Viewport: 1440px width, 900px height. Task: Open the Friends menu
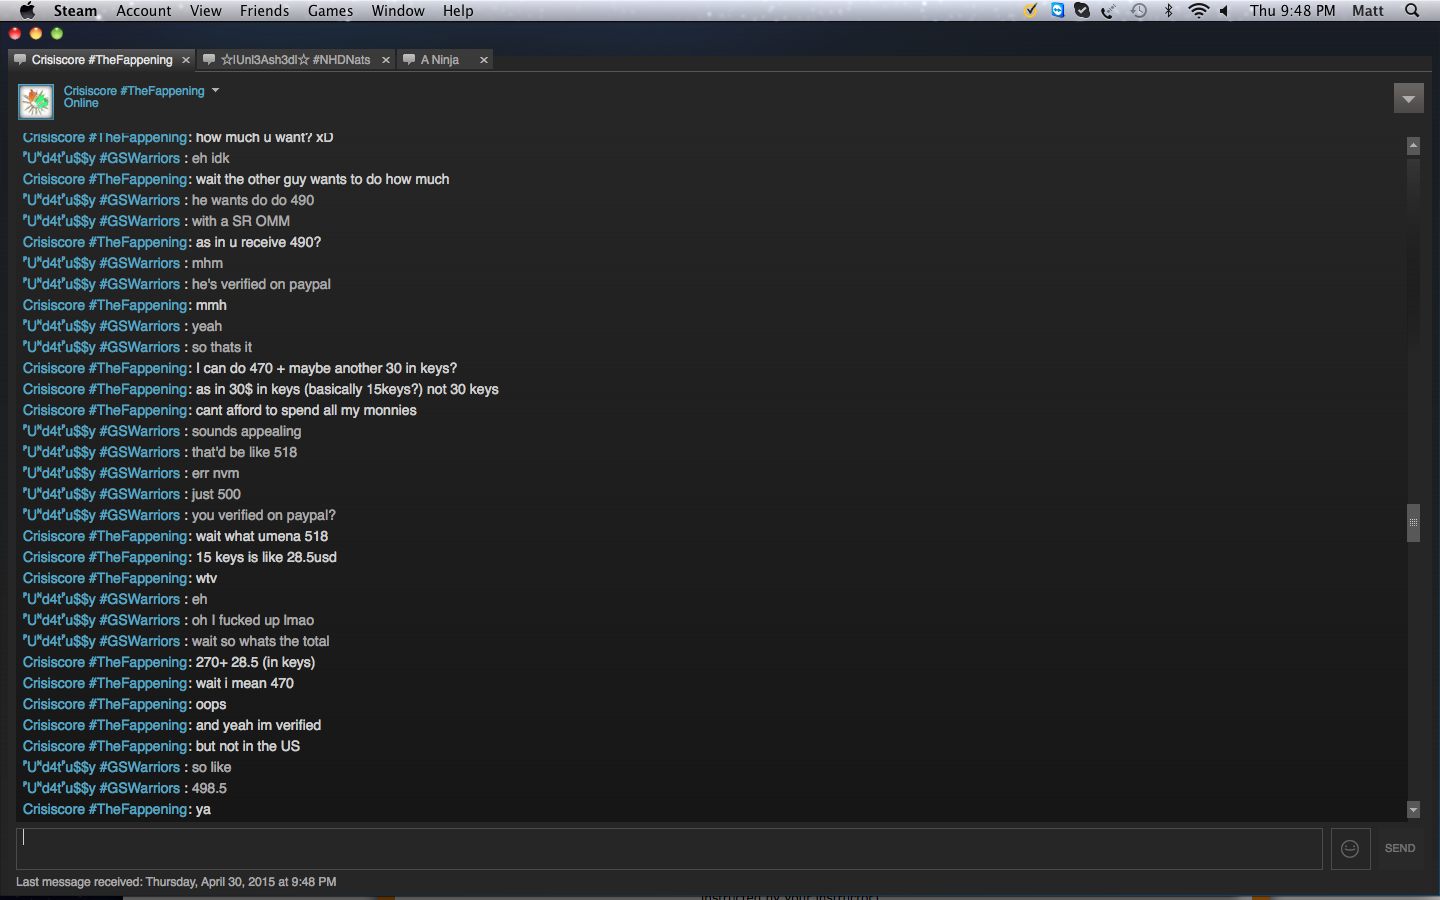coord(264,11)
